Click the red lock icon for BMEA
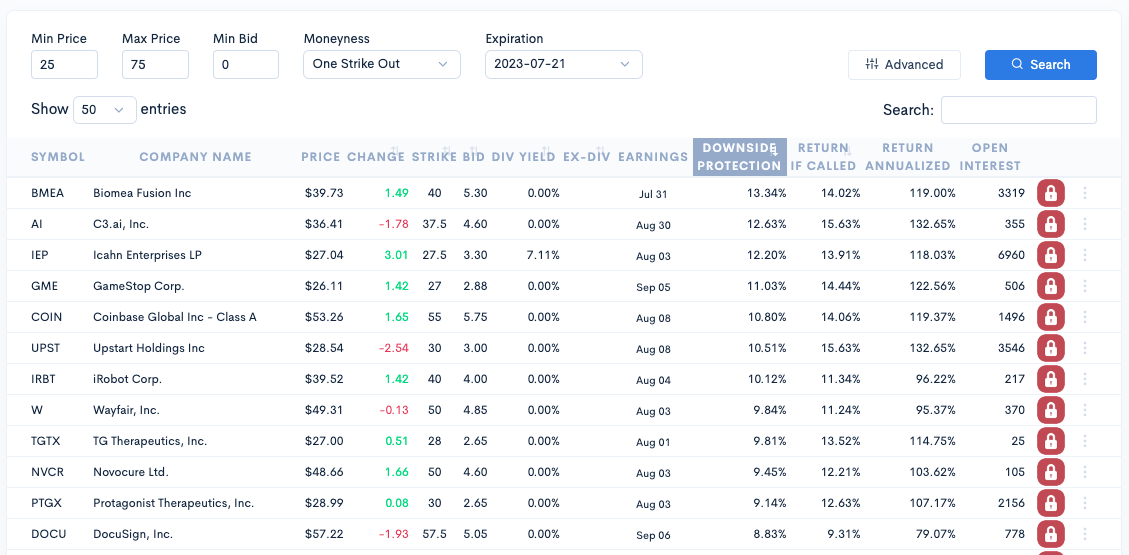 1051,194
